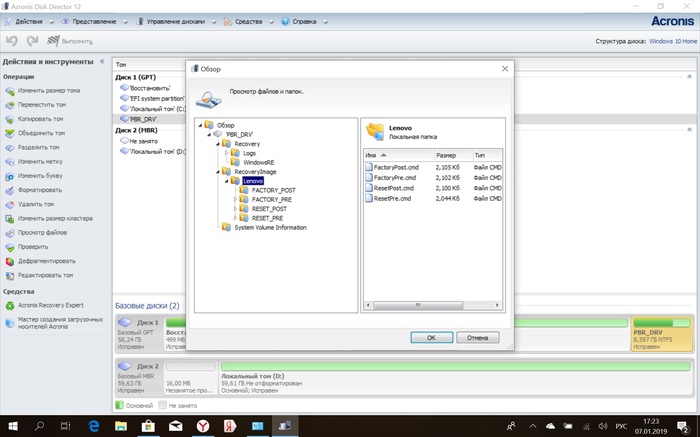Viewport: 700px width, 437px height.
Task: Open the Управление дисками menu
Action: tap(175, 21)
